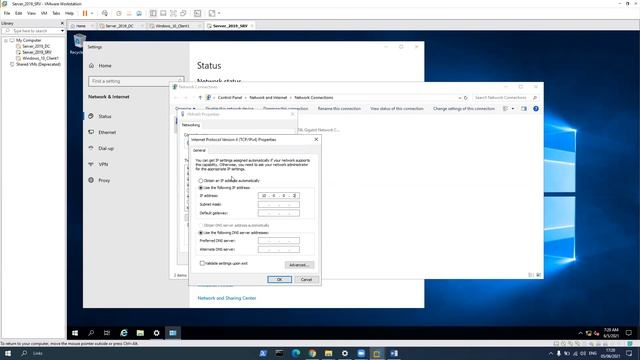Click the VMware suspend (pause) toolbar button
Viewport: 640px width, 360px height.
(x=85, y=13)
